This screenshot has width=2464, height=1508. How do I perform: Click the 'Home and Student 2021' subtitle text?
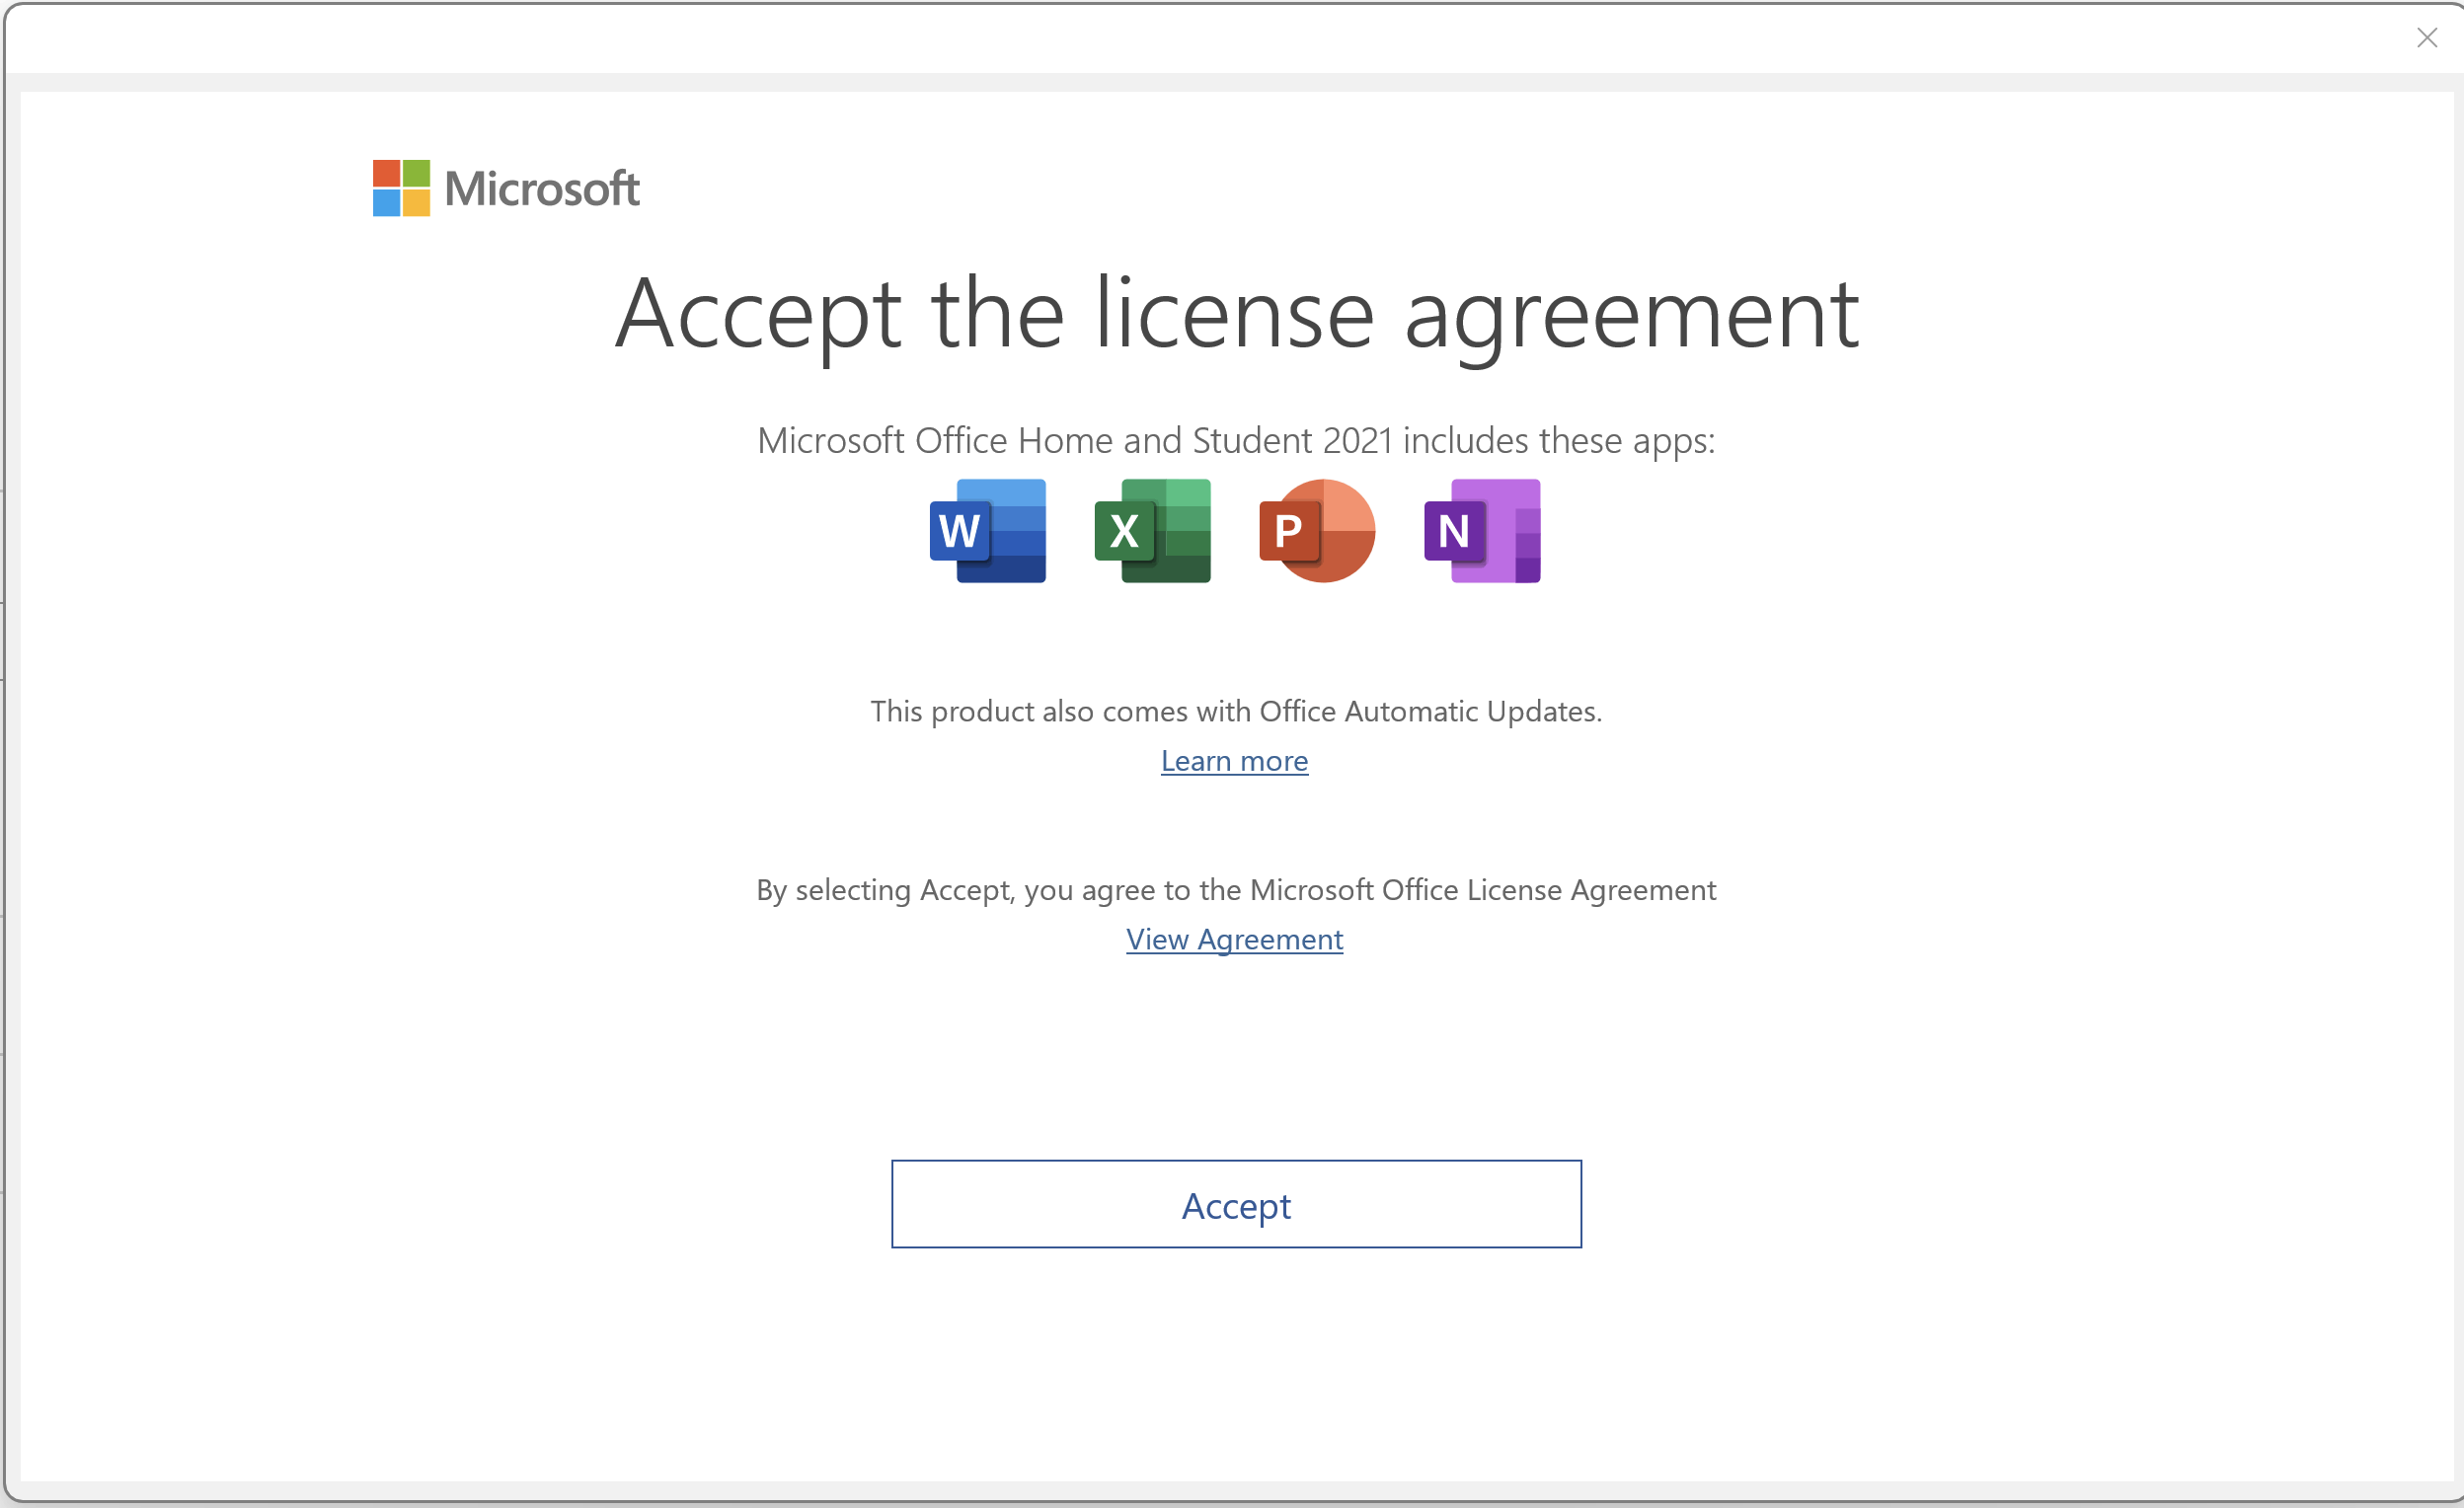click(1236, 441)
